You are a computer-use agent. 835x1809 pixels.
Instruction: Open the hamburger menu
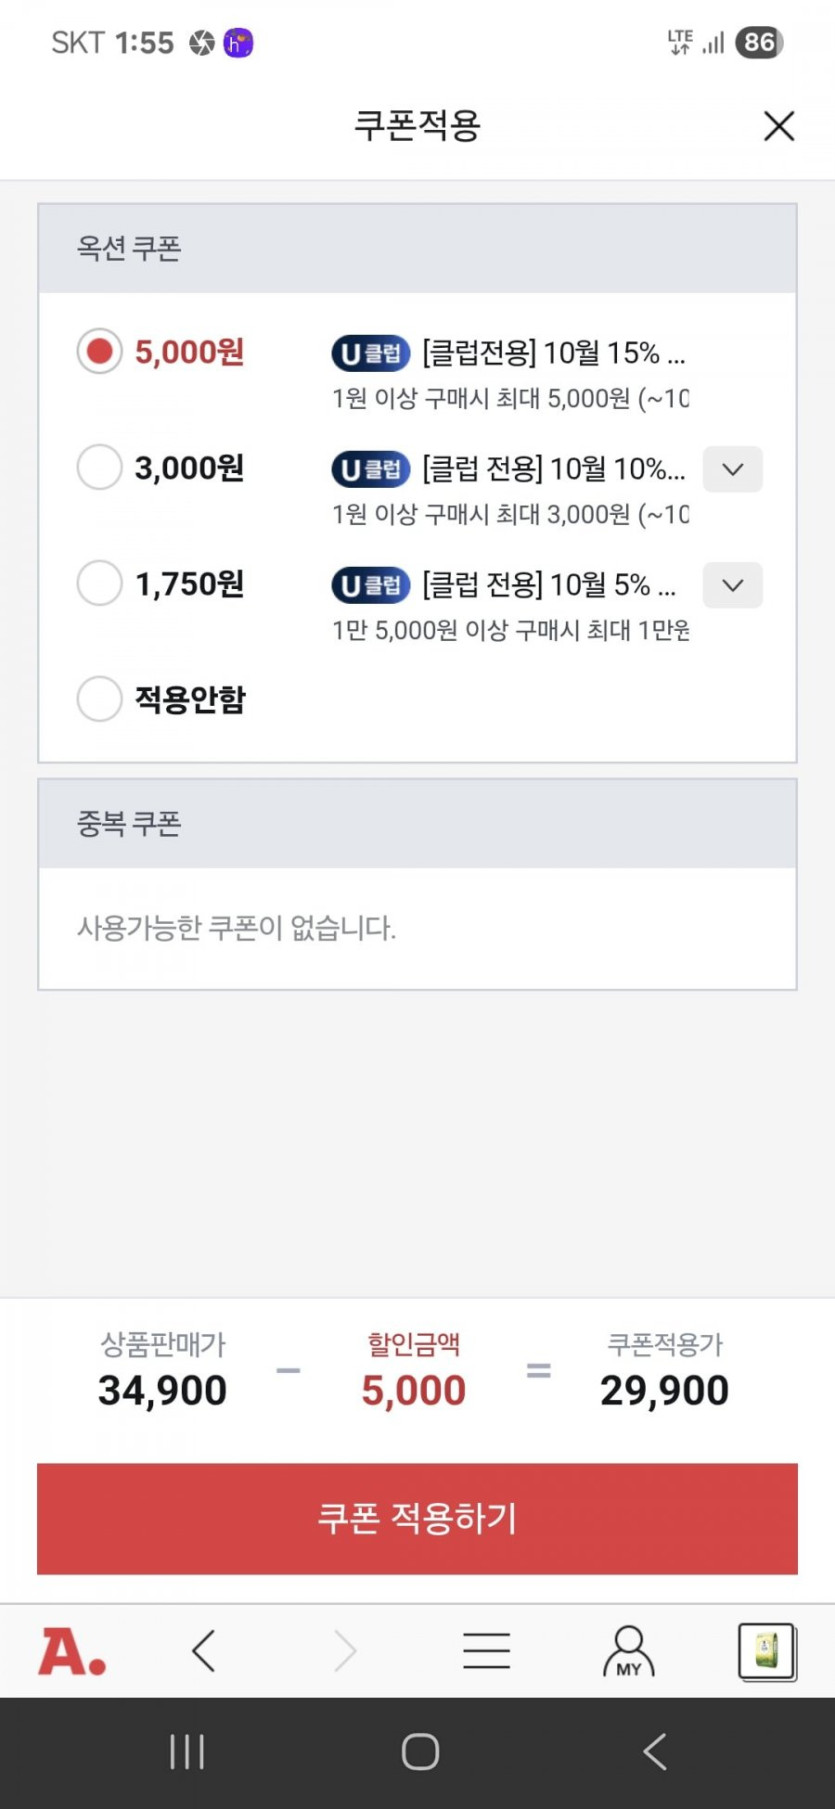point(487,1651)
